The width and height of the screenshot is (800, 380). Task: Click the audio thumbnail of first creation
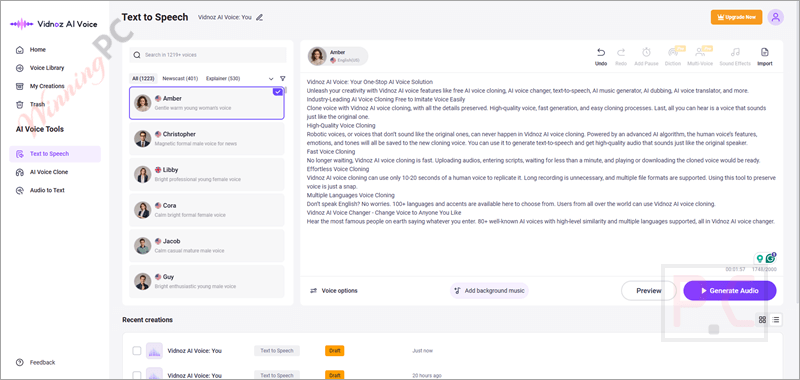[154, 351]
